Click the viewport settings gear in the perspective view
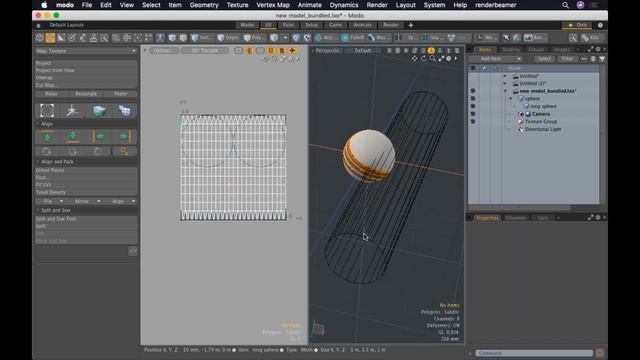Viewport: 640px width, 360px height. click(x=449, y=59)
